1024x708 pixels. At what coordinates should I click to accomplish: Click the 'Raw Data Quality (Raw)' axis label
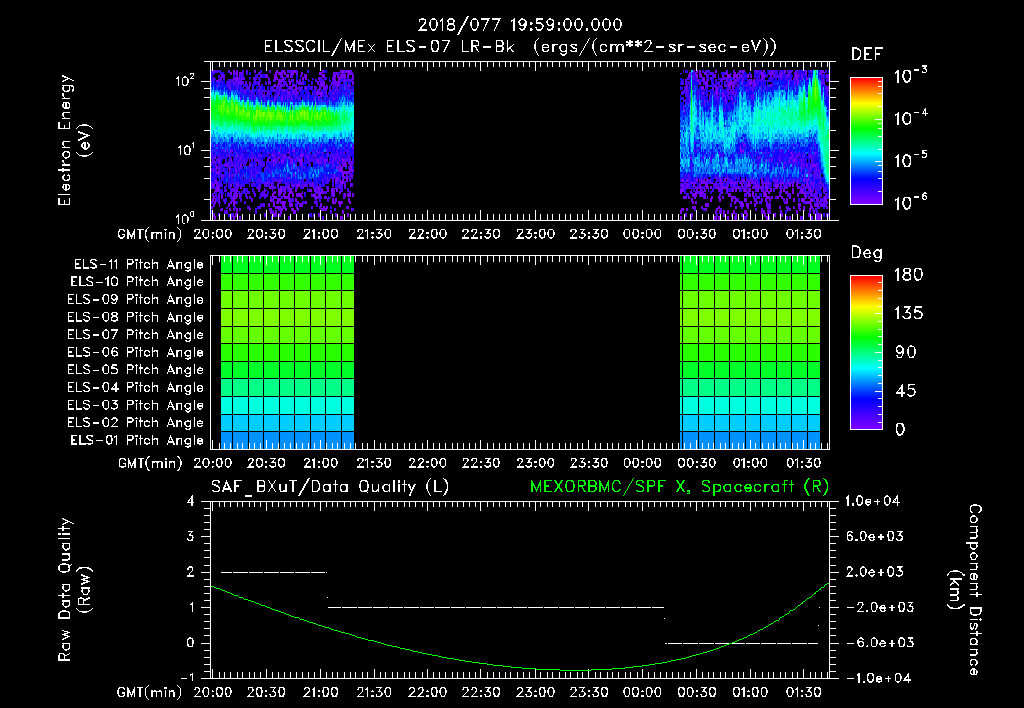pyautogui.click(x=74, y=590)
